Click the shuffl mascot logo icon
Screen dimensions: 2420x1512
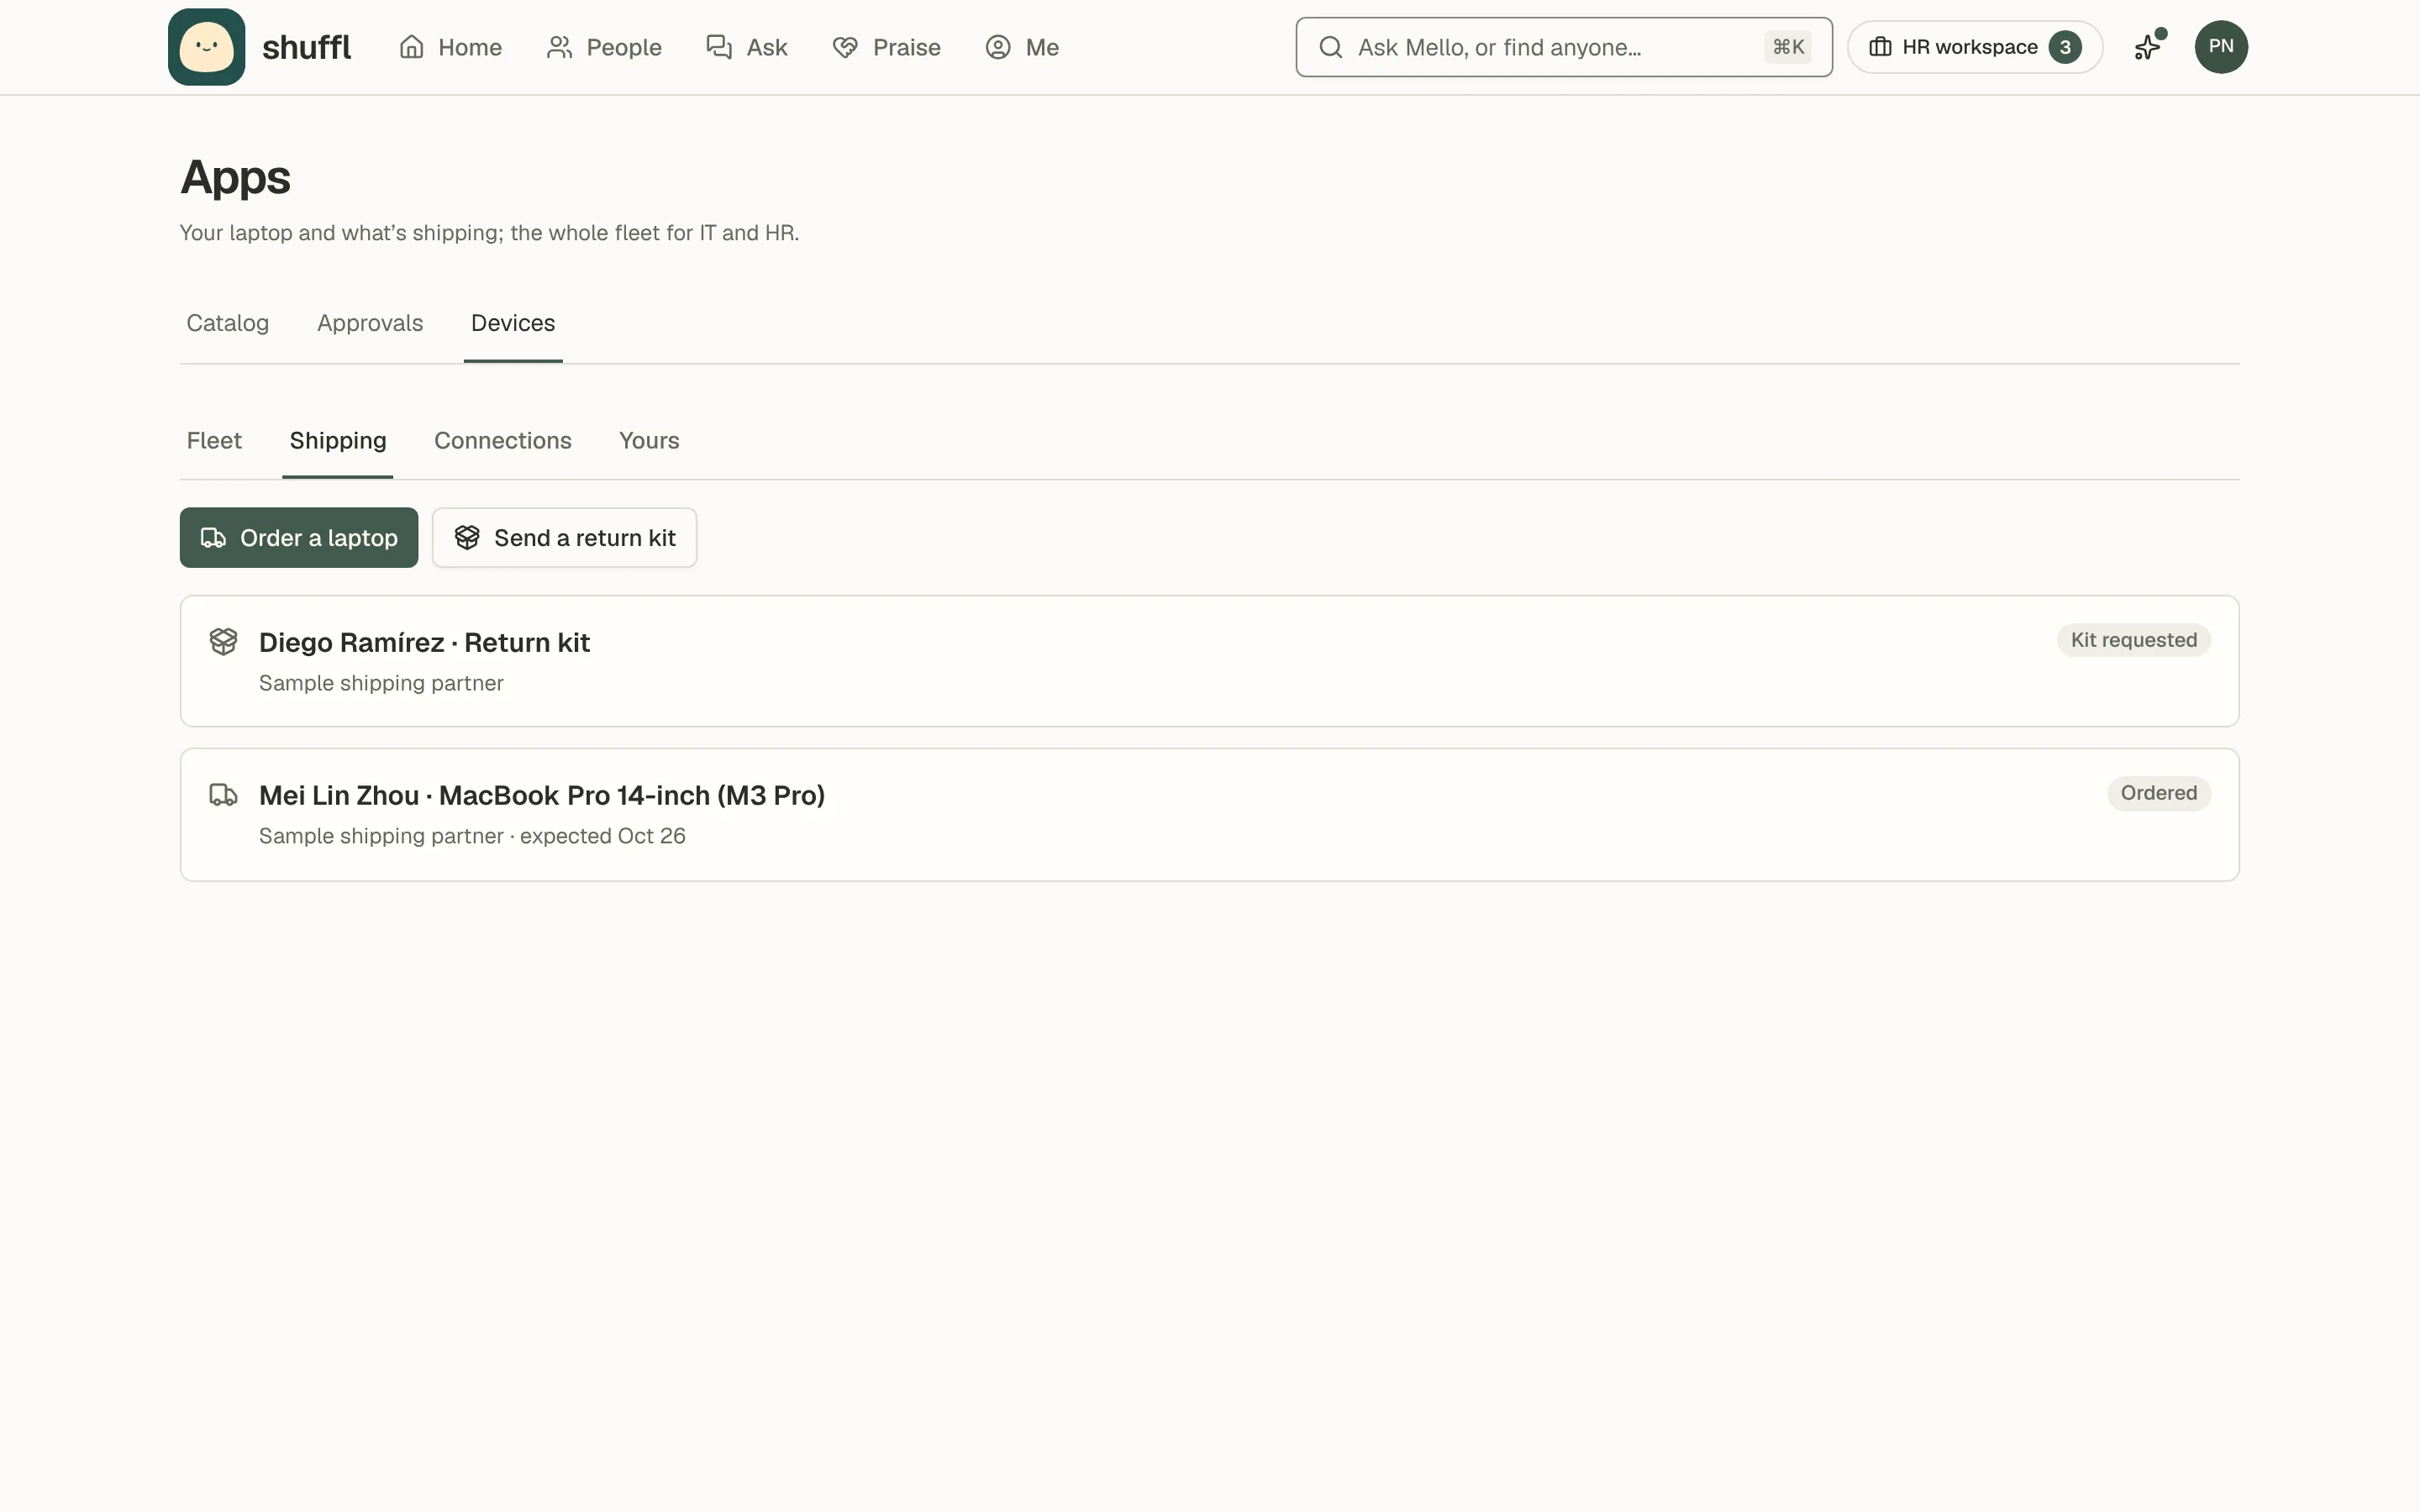click(x=206, y=47)
